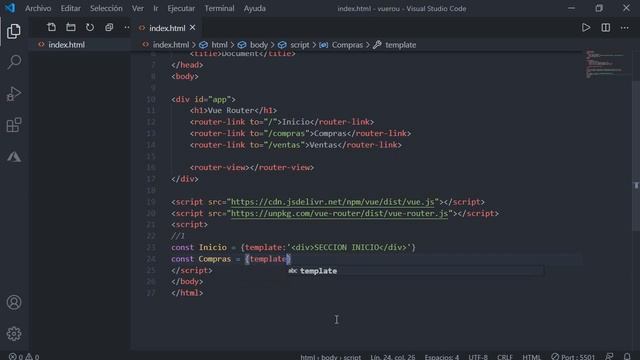
Task: Change indentation via Espacios: 4
Action: (442, 357)
